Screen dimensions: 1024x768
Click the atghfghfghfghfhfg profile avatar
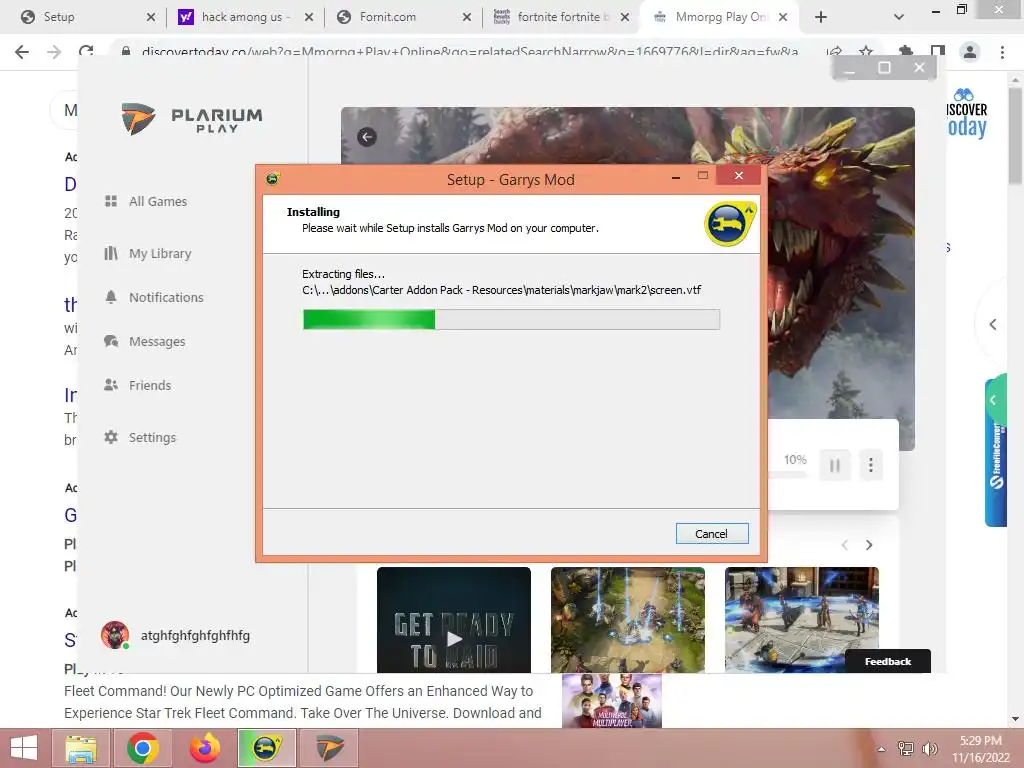coord(115,635)
